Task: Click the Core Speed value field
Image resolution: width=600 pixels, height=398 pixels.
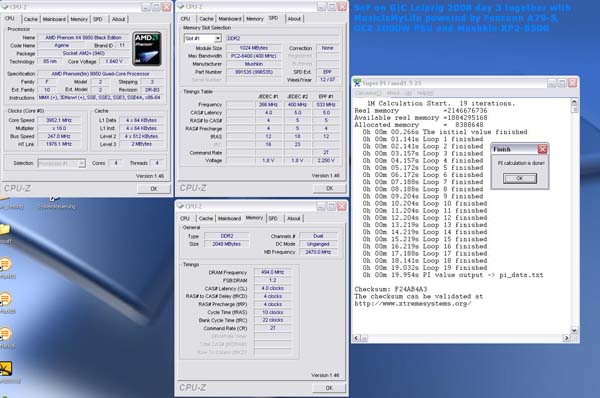Action: (59, 120)
